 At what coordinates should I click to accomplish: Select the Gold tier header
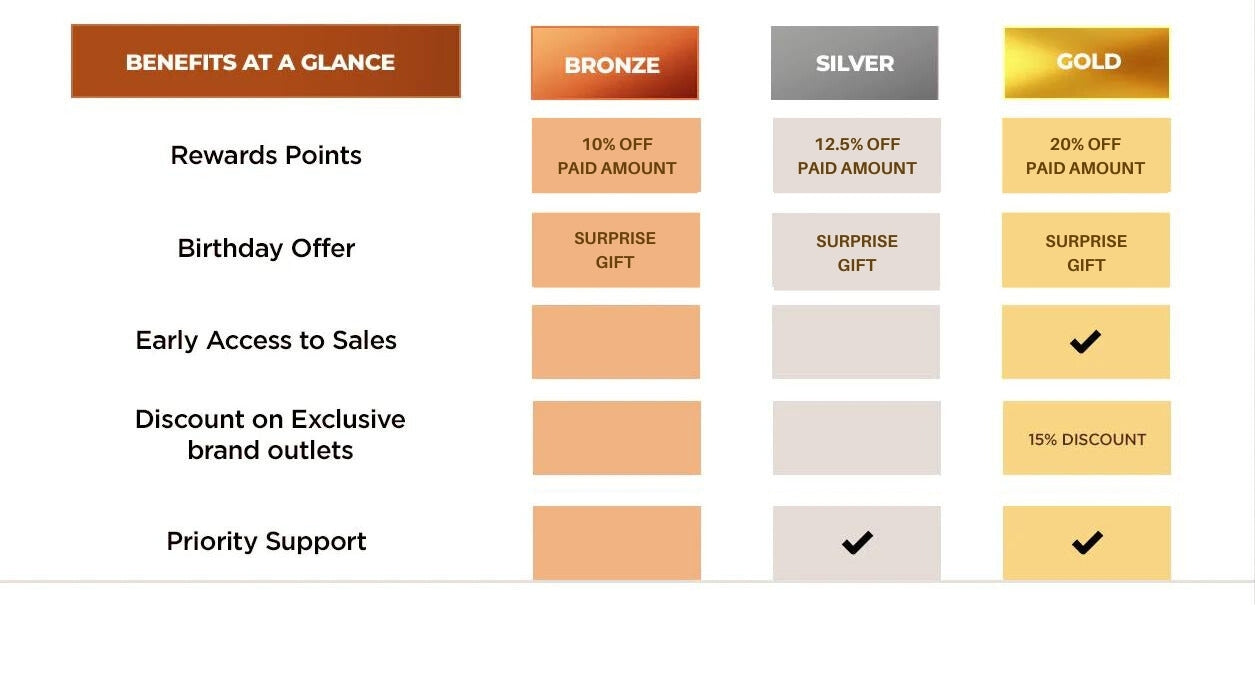tap(1087, 62)
